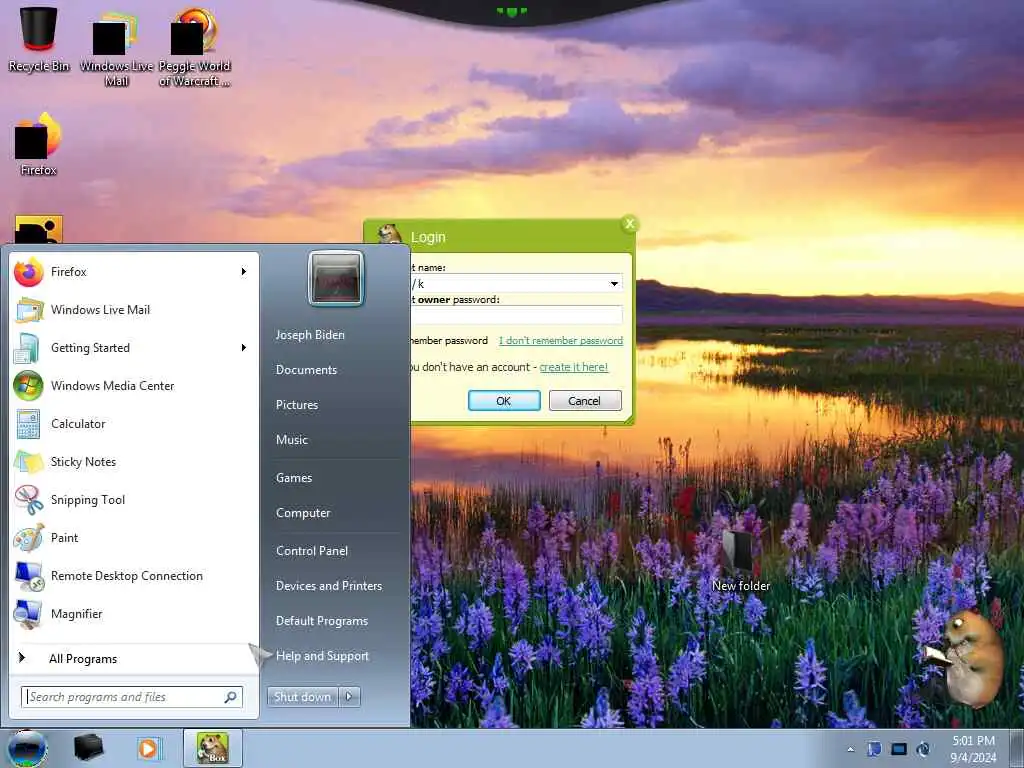The width and height of the screenshot is (1024, 768).
Task: Click the user account picture tile
Action: click(x=336, y=278)
